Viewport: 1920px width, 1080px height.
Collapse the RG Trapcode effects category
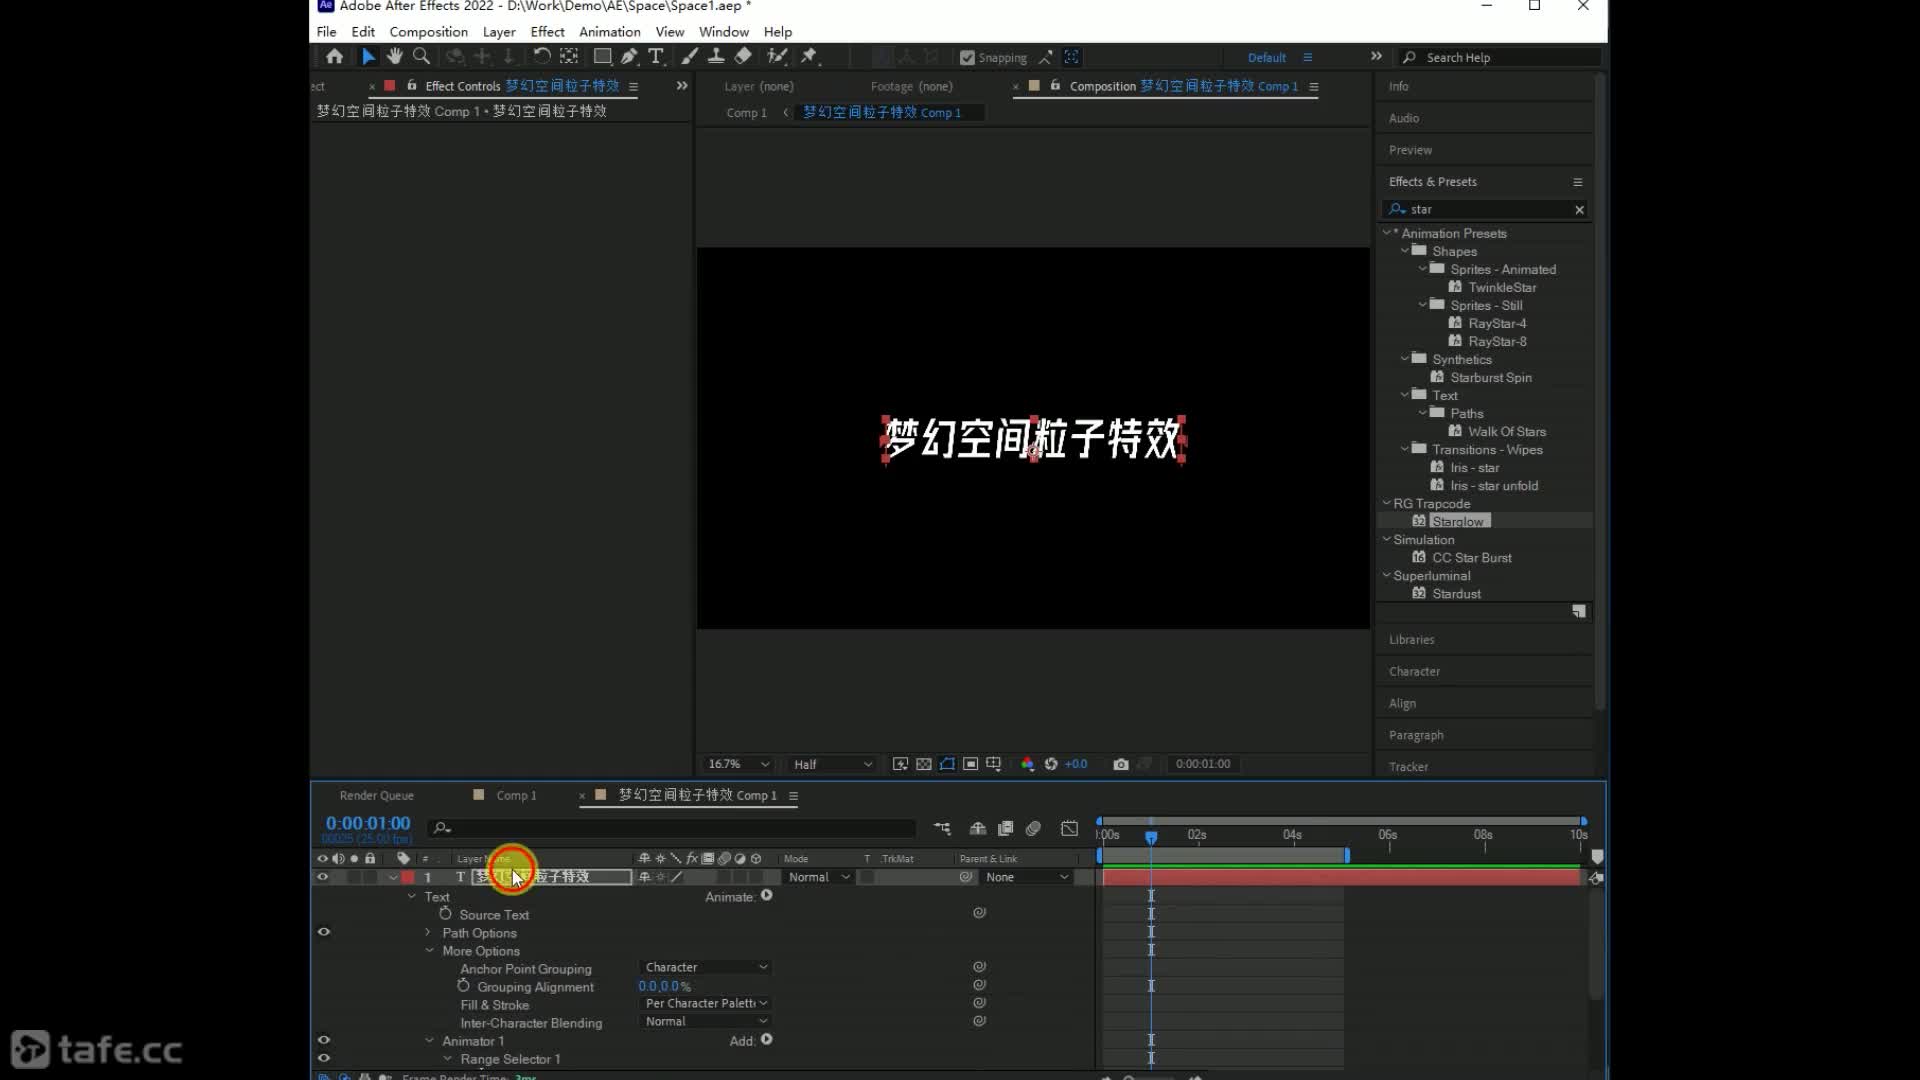pyautogui.click(x=1386, y=503)
